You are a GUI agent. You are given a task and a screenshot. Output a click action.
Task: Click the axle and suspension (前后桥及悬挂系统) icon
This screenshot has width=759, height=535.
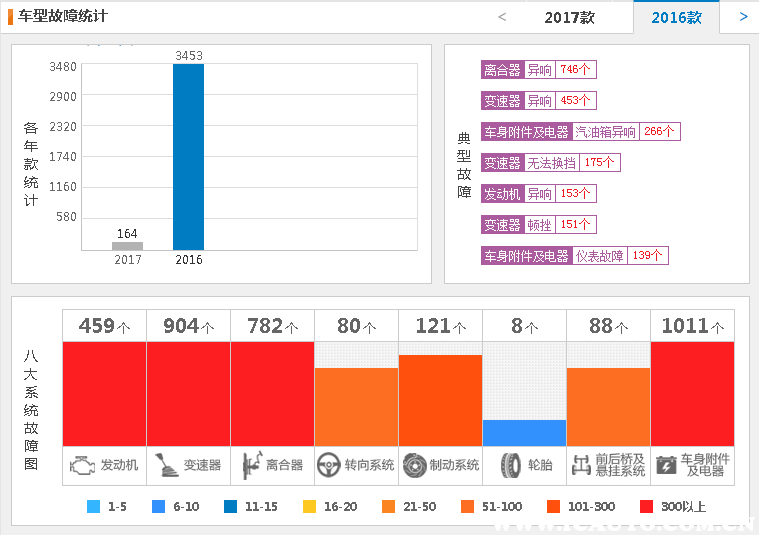pos(581,465)
